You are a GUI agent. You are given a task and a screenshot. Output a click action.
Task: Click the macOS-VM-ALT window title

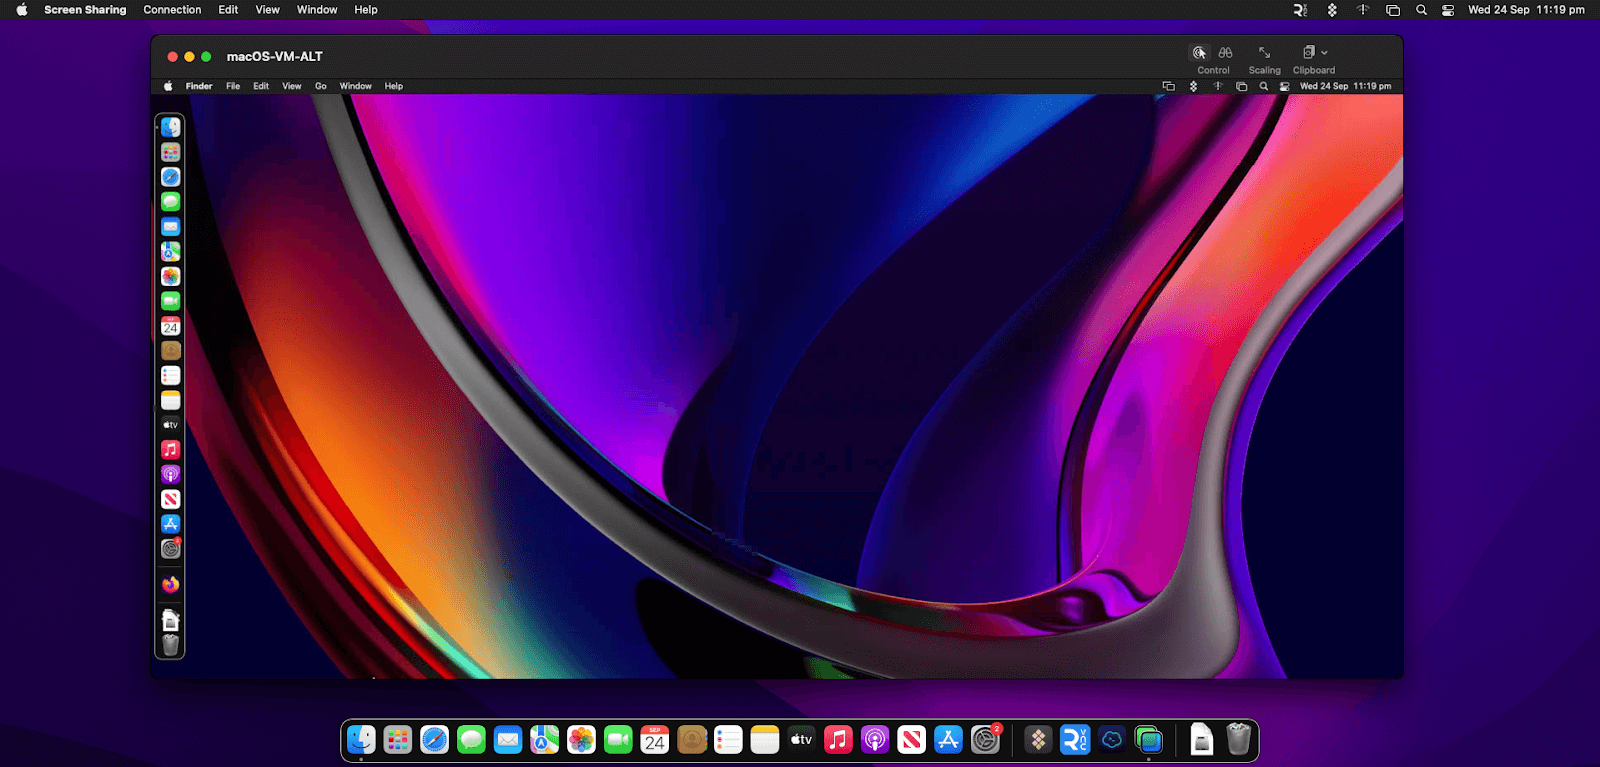(275, 57)
